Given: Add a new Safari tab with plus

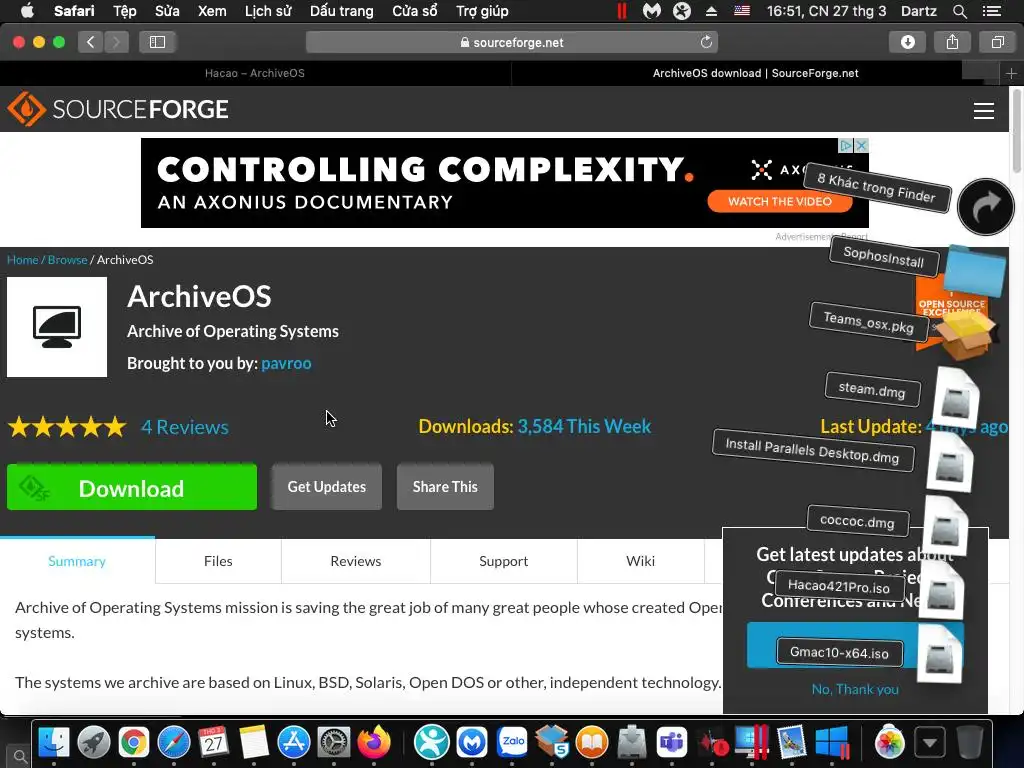Looking at the screenshot, I should pyautogui.click(x=1012, y=73).
